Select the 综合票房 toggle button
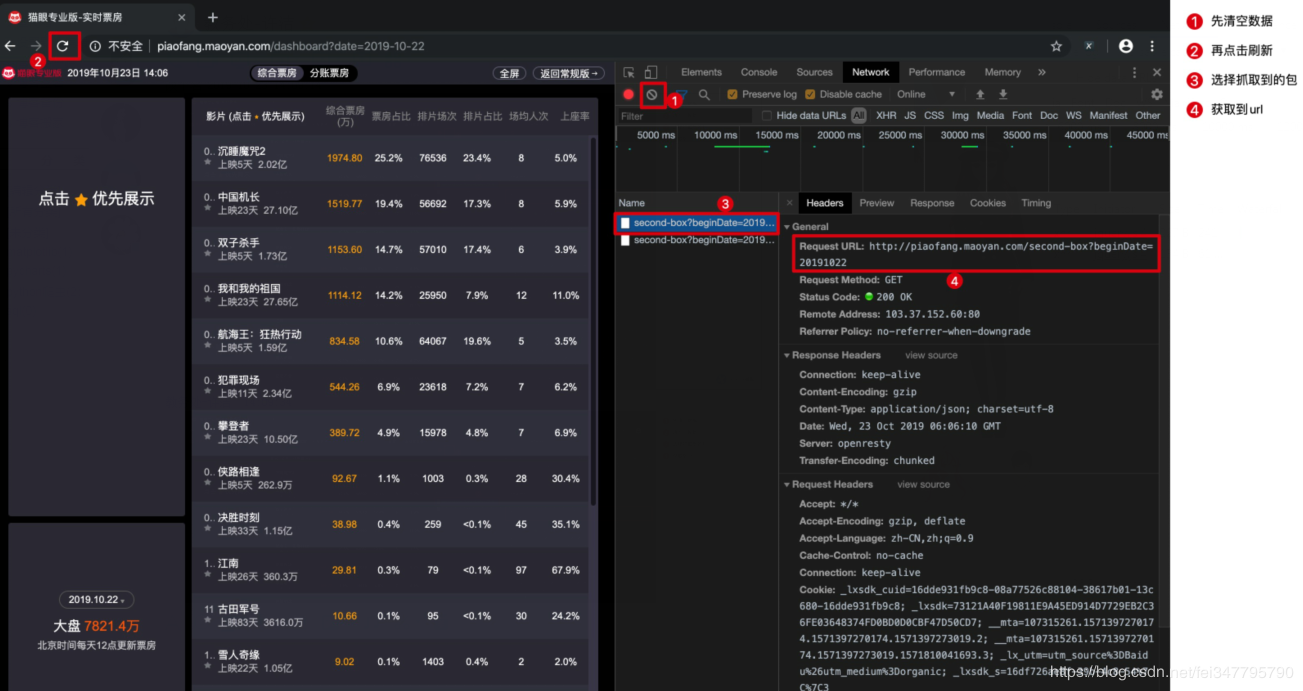This screenshot has height=691, width=1303. 277,73
